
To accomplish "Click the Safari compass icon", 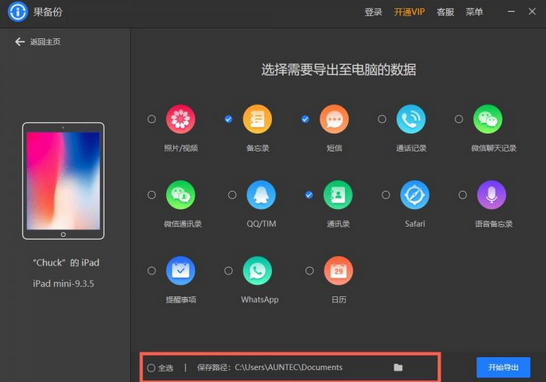I will (415, 195).
